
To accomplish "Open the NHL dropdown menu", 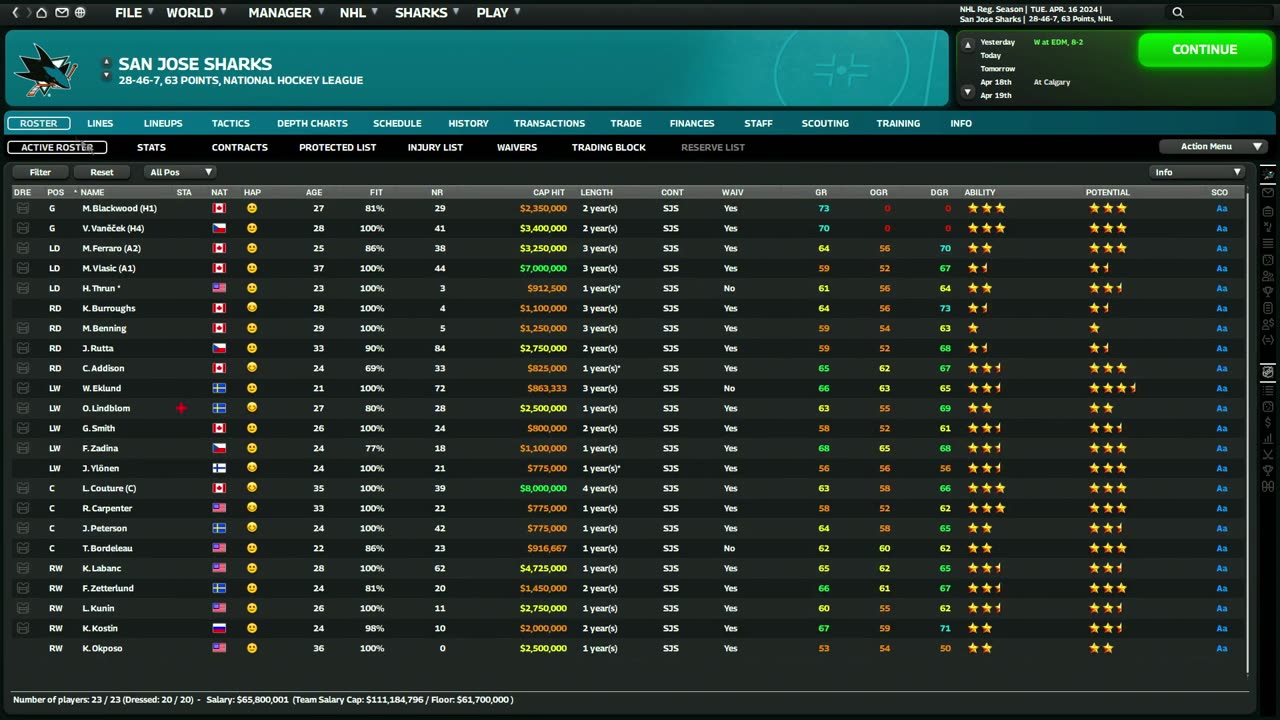I will 358,13.
